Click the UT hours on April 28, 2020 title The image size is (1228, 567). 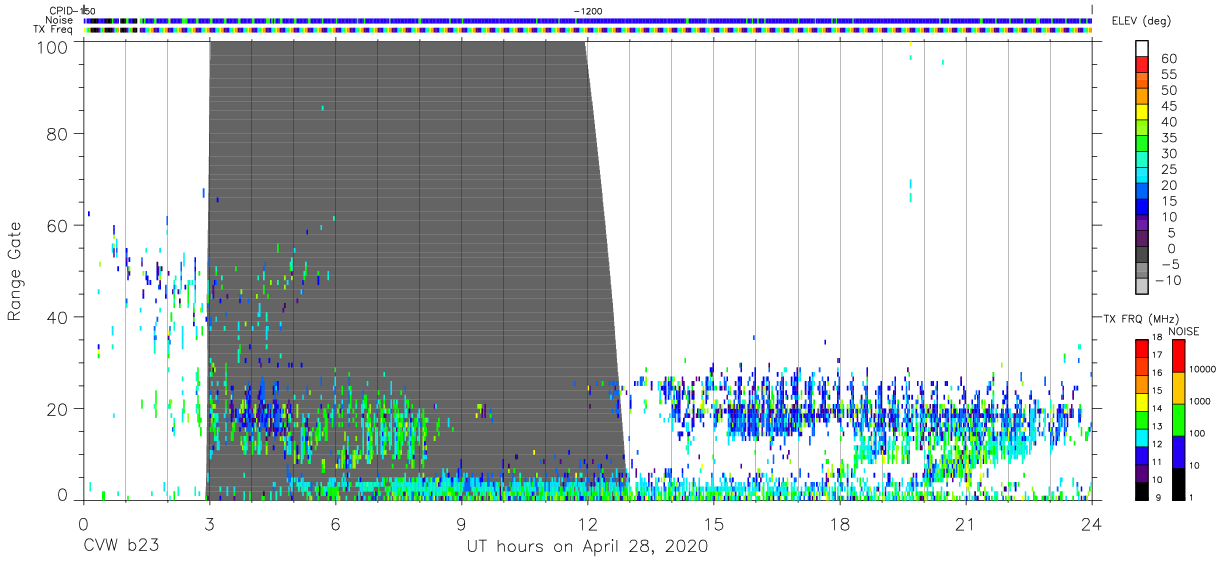pyautogui.click(x=587, y=547)
